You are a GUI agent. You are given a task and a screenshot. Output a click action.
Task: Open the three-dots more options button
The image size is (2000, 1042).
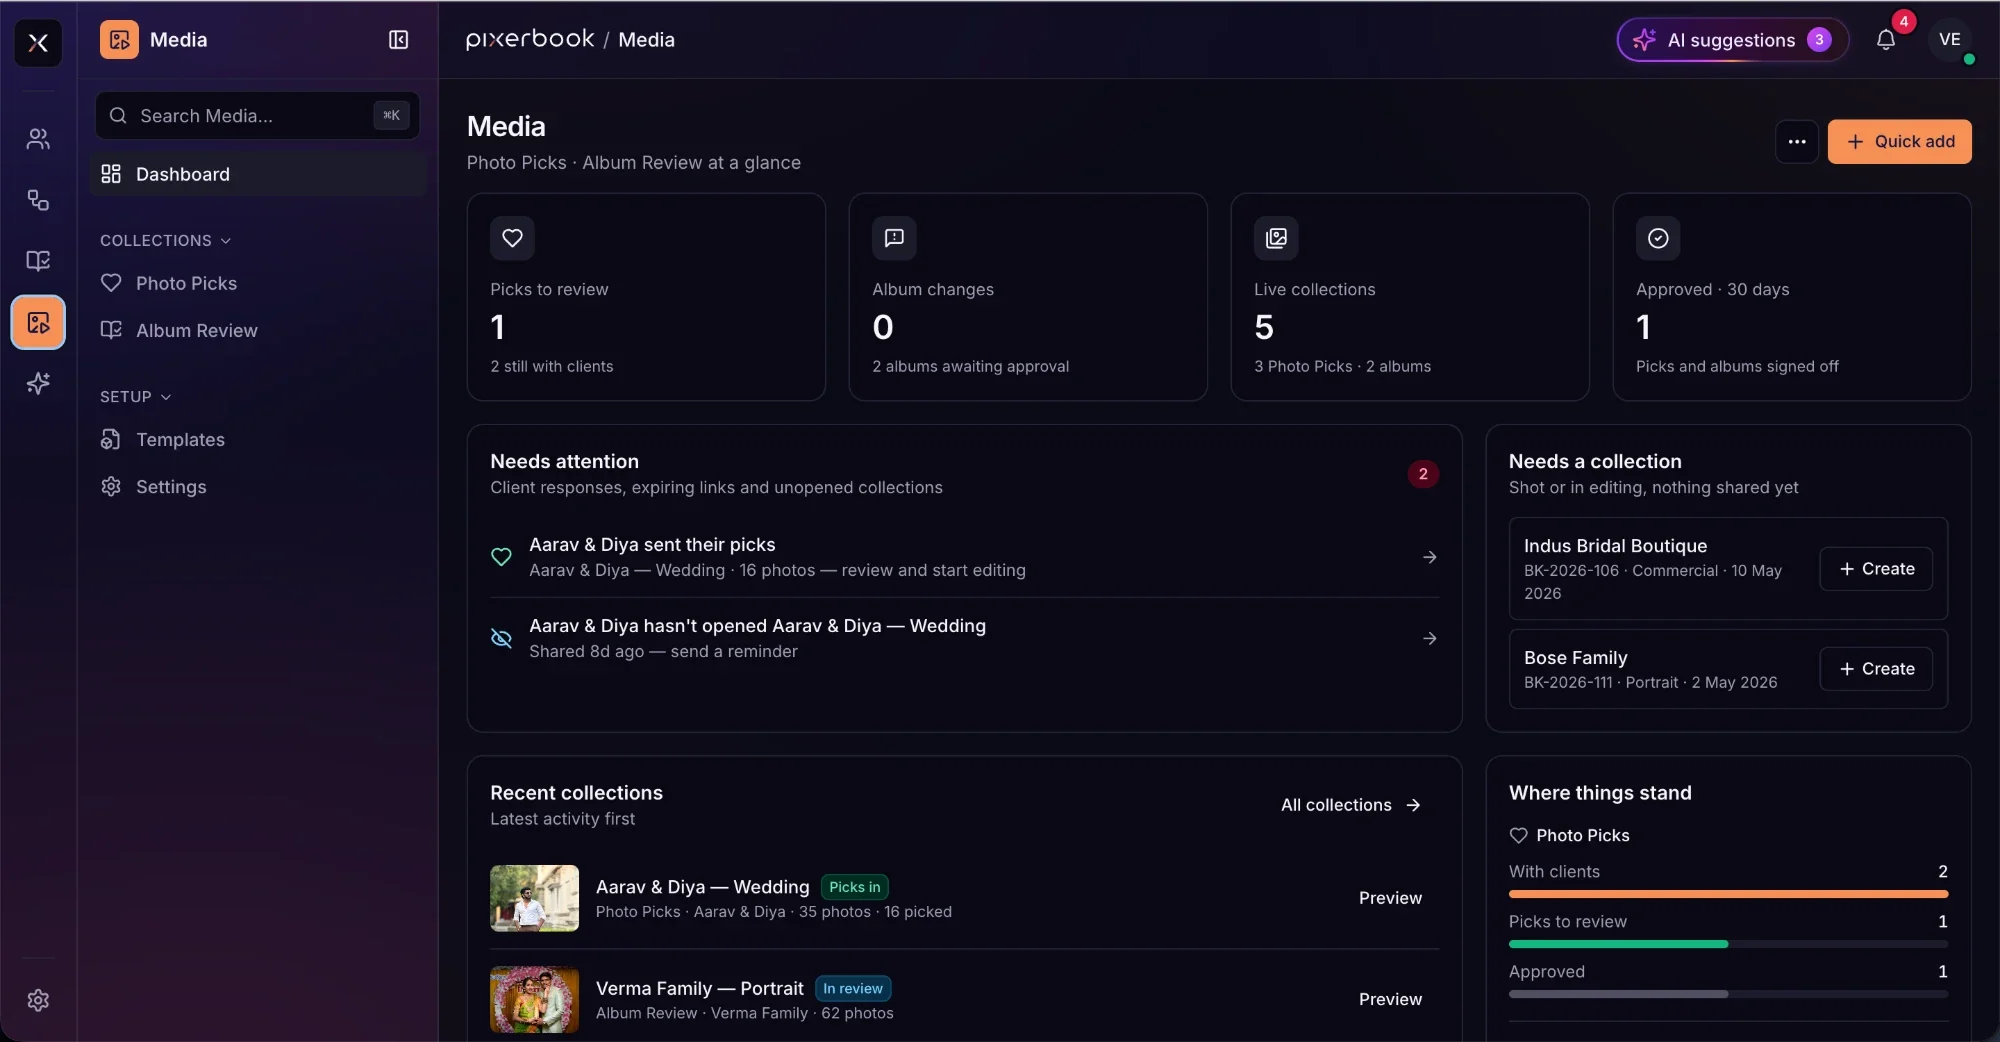(x=1797, y=142)
